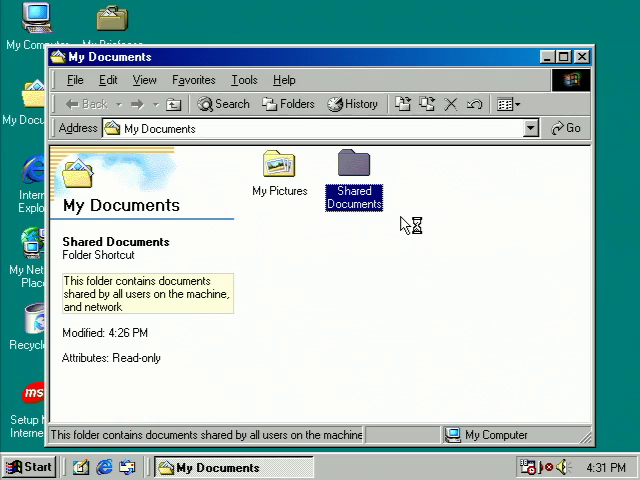Open the Favorites menu

click(x=193, y=80)
